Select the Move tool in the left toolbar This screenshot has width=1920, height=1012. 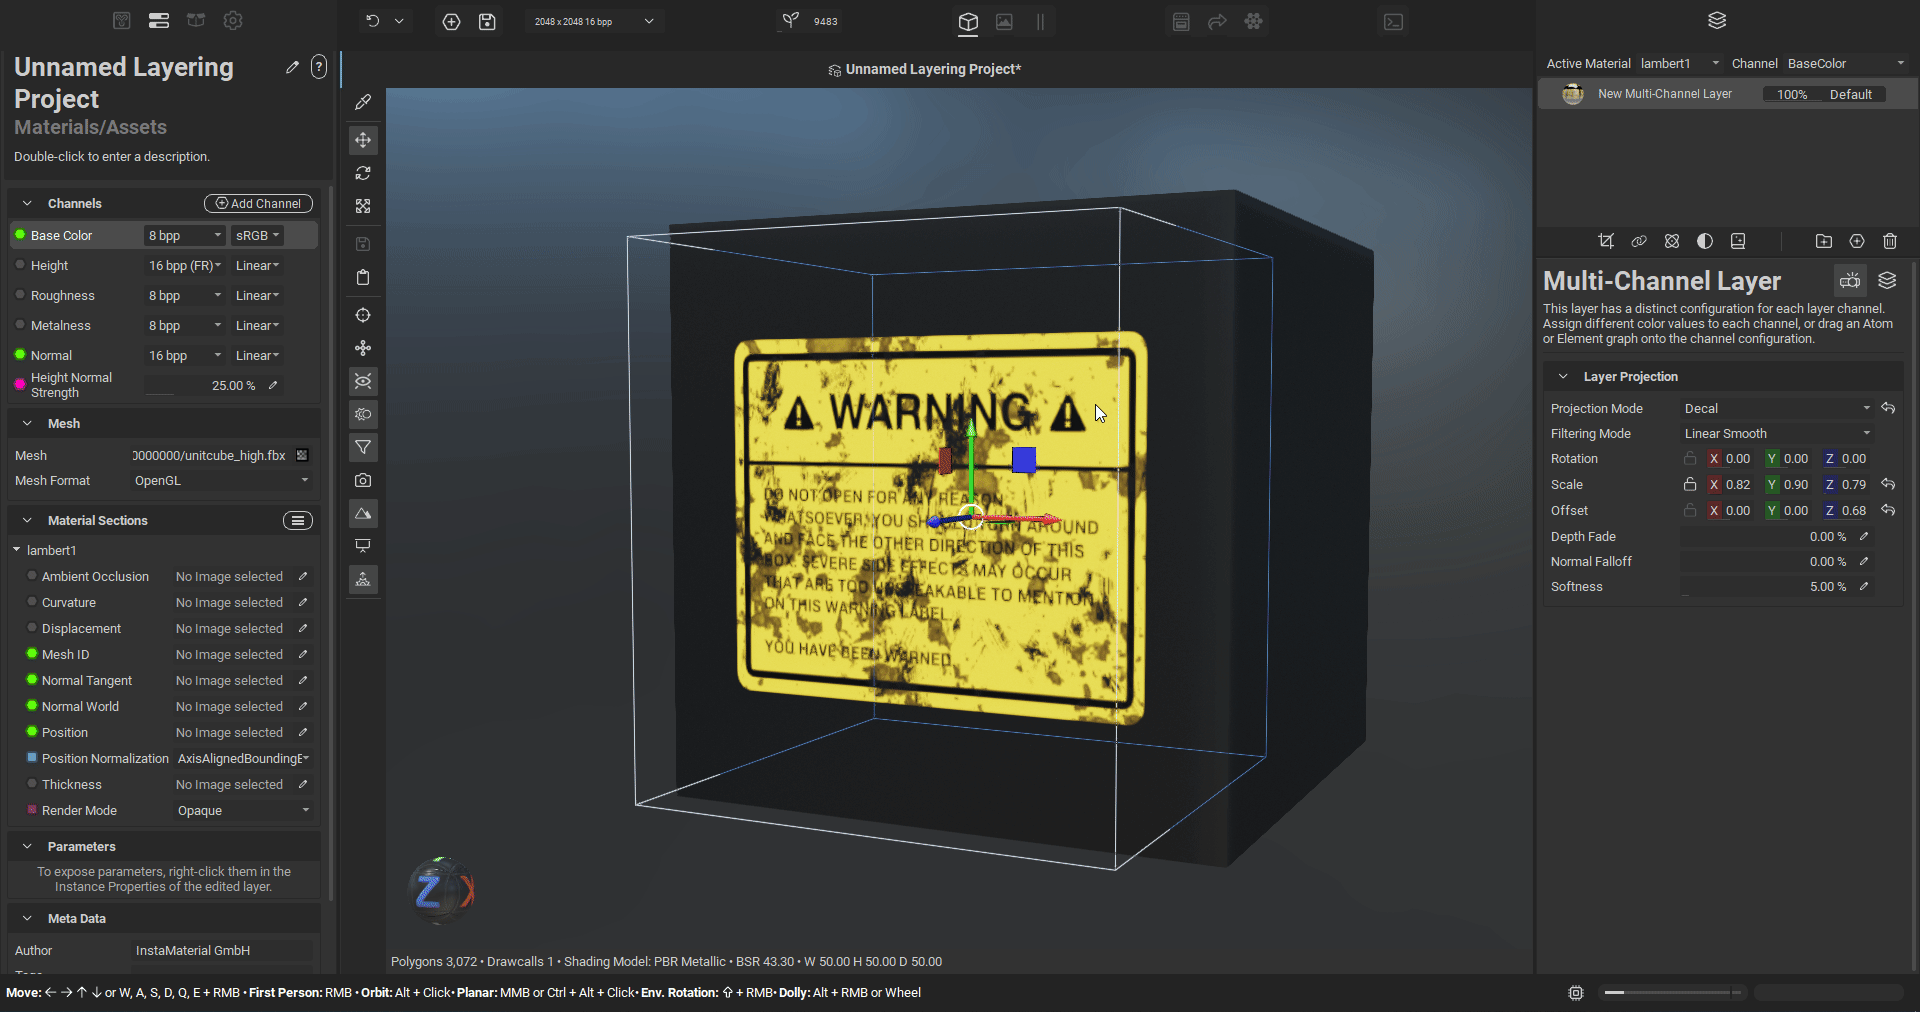point(362,140)
